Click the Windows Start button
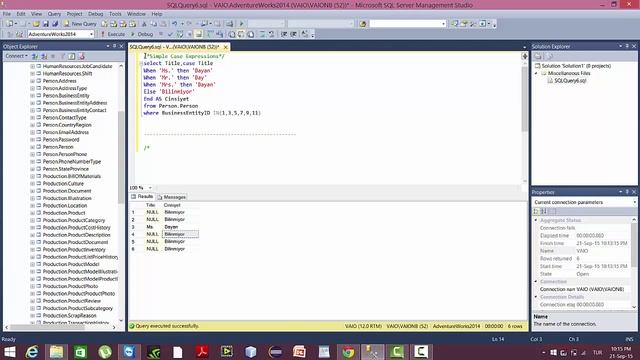640x360 pixels. pos(10,352)
